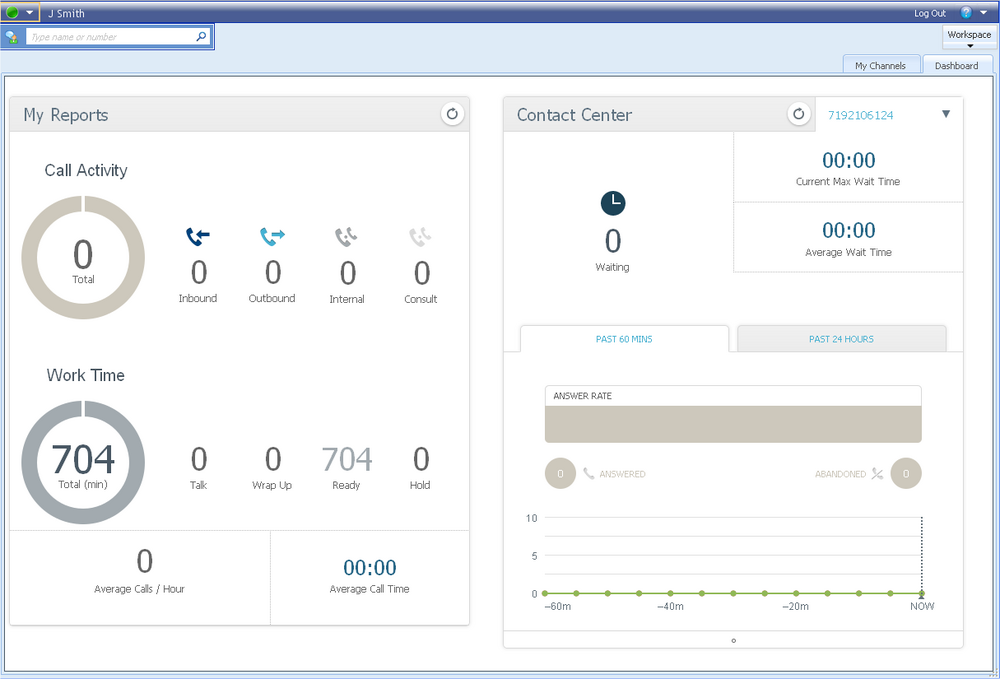This screenshot has height=679, width=1000.
Task: Click the Abandoned count circle
Action: pyautogui.click(x=906, y=474)
